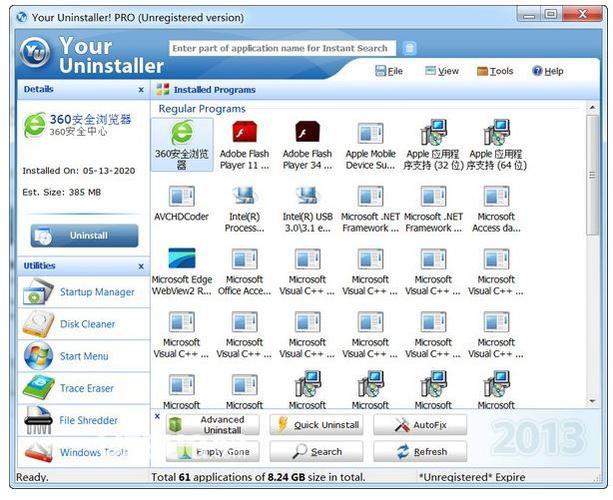The width and height of the screenshot is (613, 500).
Task: Click the '*Unregistered* Expire' status text
Action: (472, 477)
